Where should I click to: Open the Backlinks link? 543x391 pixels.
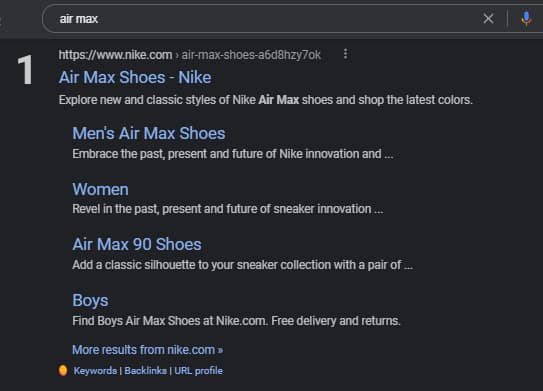(x=145, y=371)
